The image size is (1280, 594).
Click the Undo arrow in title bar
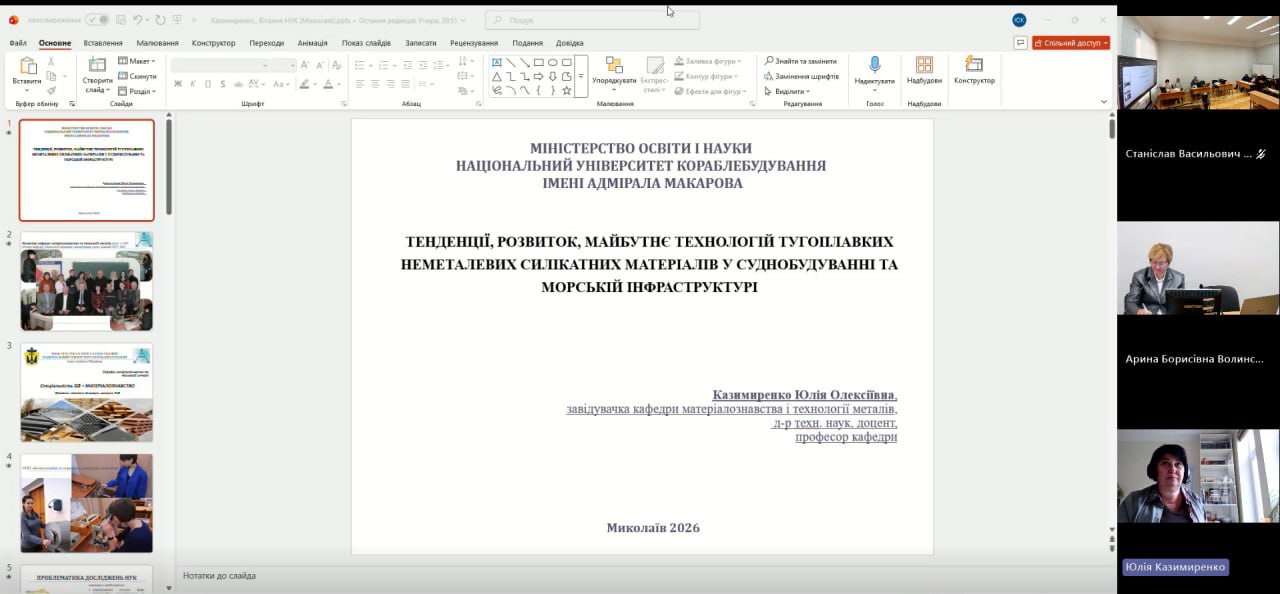[139, 20]
